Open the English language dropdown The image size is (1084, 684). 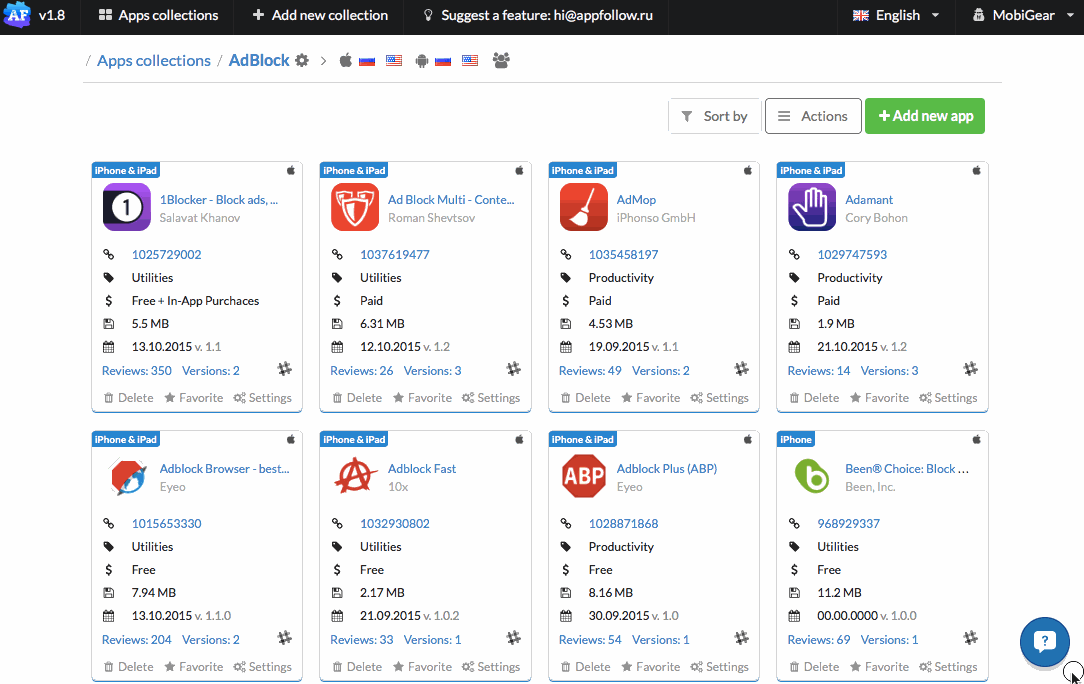click(895, 15)
